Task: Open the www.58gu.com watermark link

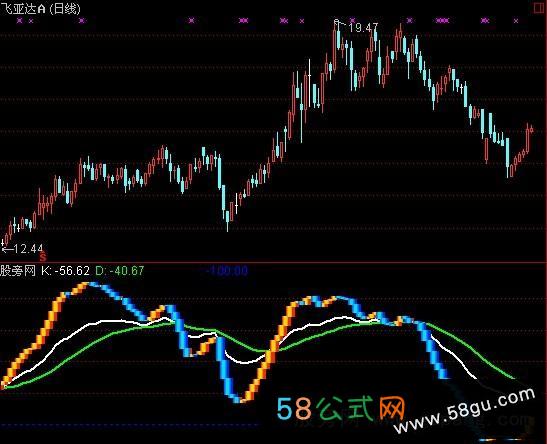Action: (x=465, y=411)
